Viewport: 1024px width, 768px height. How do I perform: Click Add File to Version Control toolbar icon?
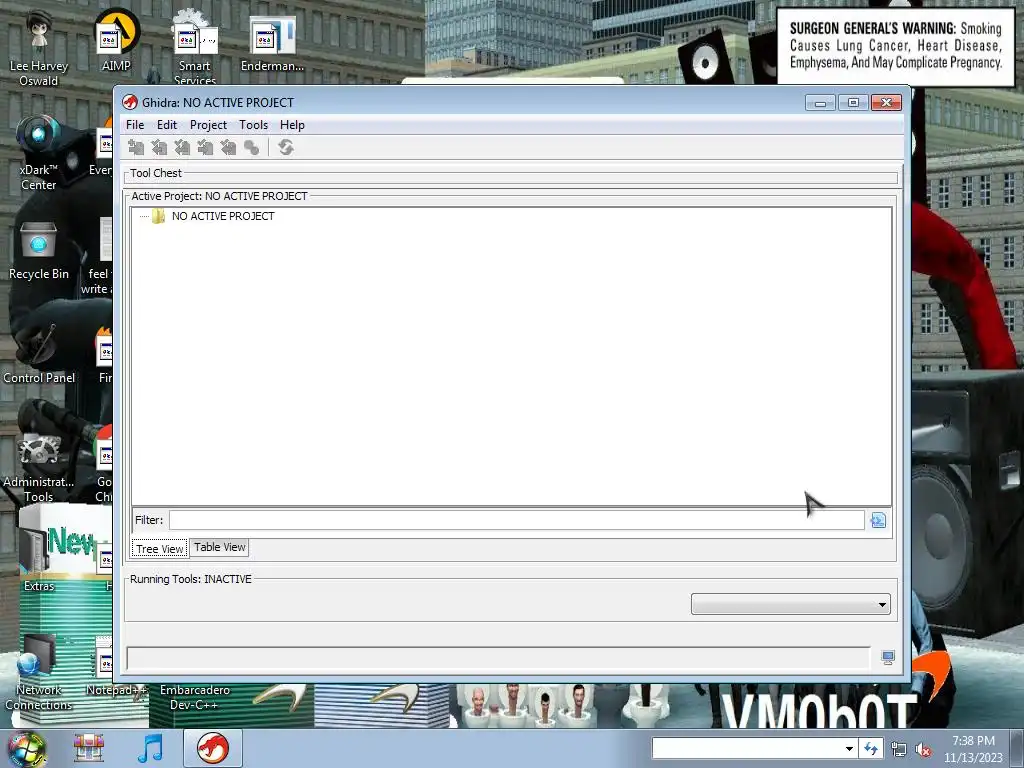click(136, 148)
